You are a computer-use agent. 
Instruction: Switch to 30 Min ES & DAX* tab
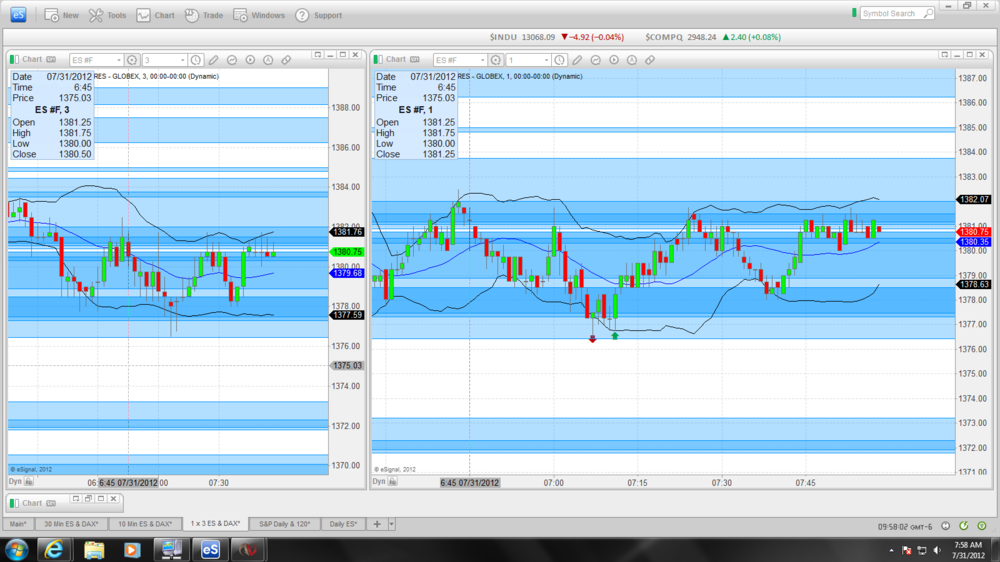coord(71,524)
